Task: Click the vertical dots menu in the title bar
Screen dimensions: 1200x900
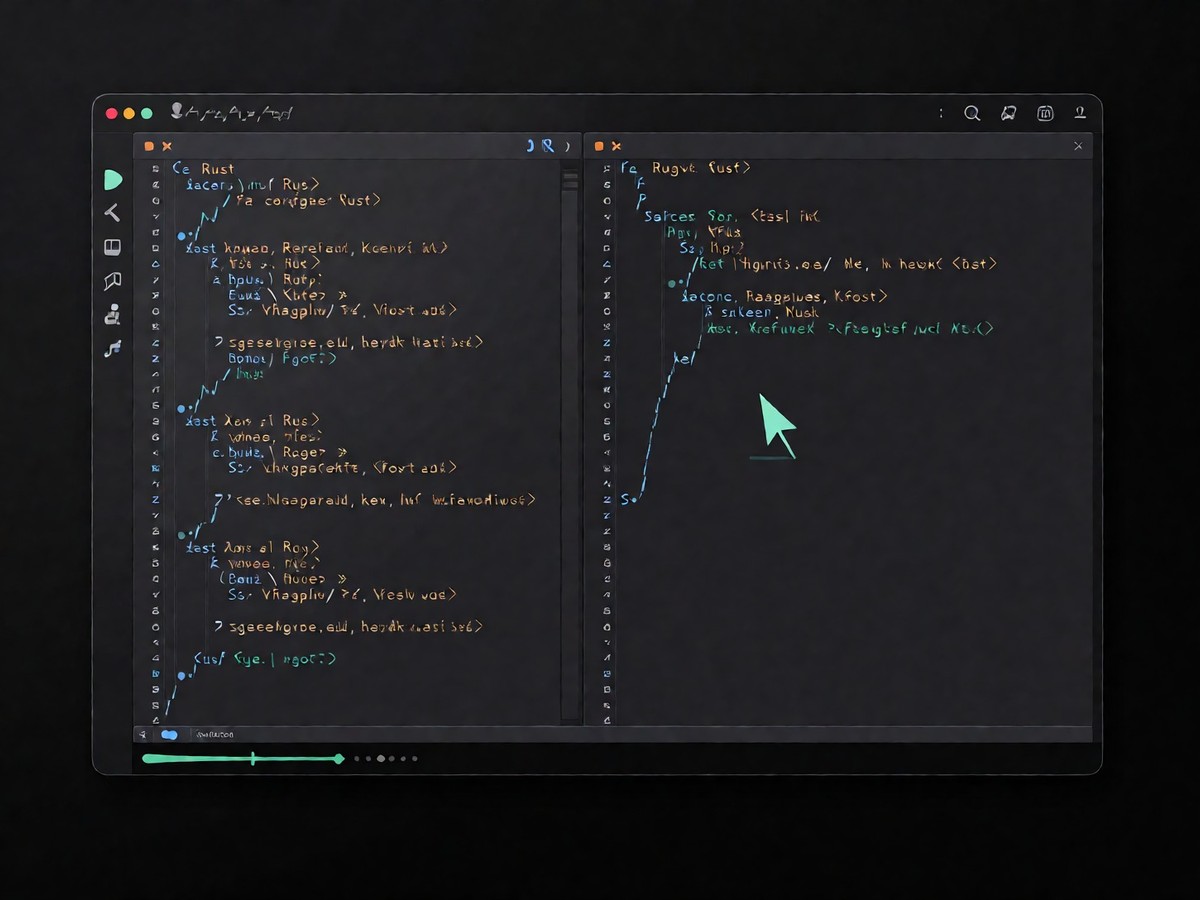Action: click(x=941, y=114)
